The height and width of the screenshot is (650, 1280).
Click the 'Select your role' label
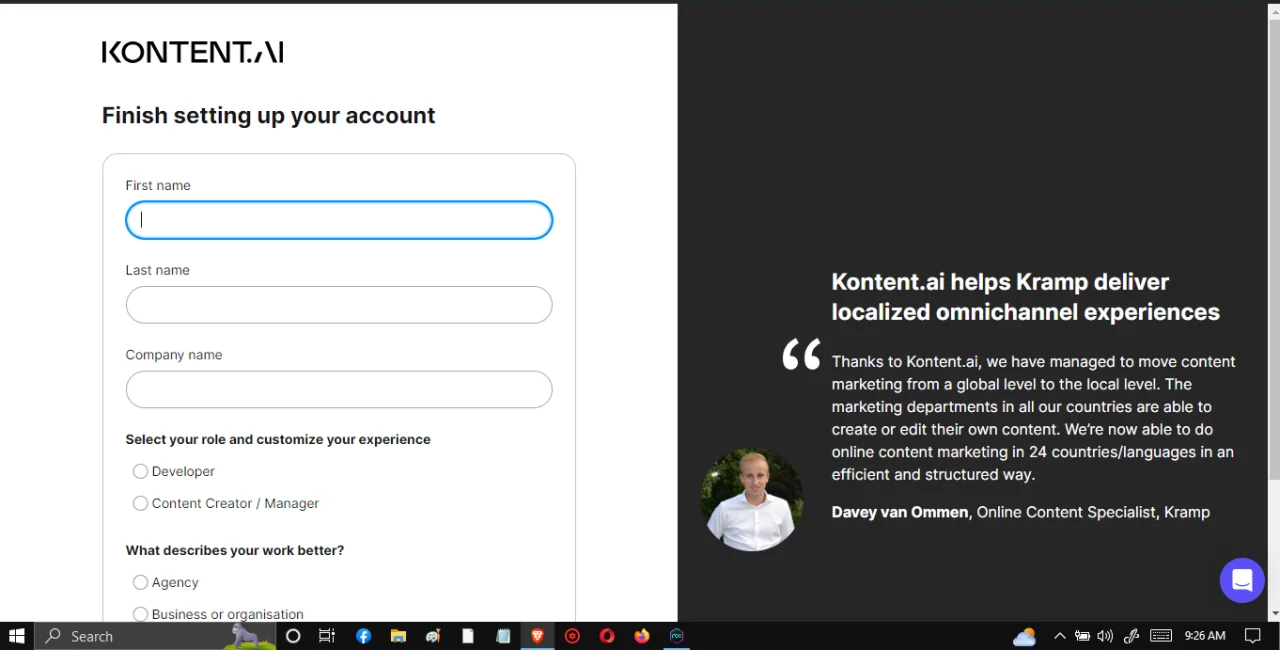pos(278,439)
